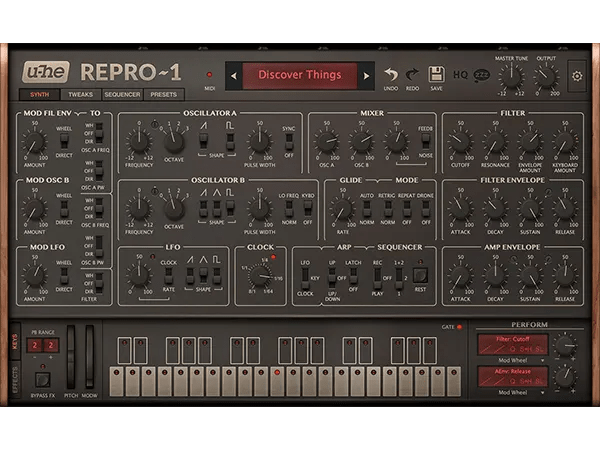Switch to the TWEAKS tab

click(80, 95)
